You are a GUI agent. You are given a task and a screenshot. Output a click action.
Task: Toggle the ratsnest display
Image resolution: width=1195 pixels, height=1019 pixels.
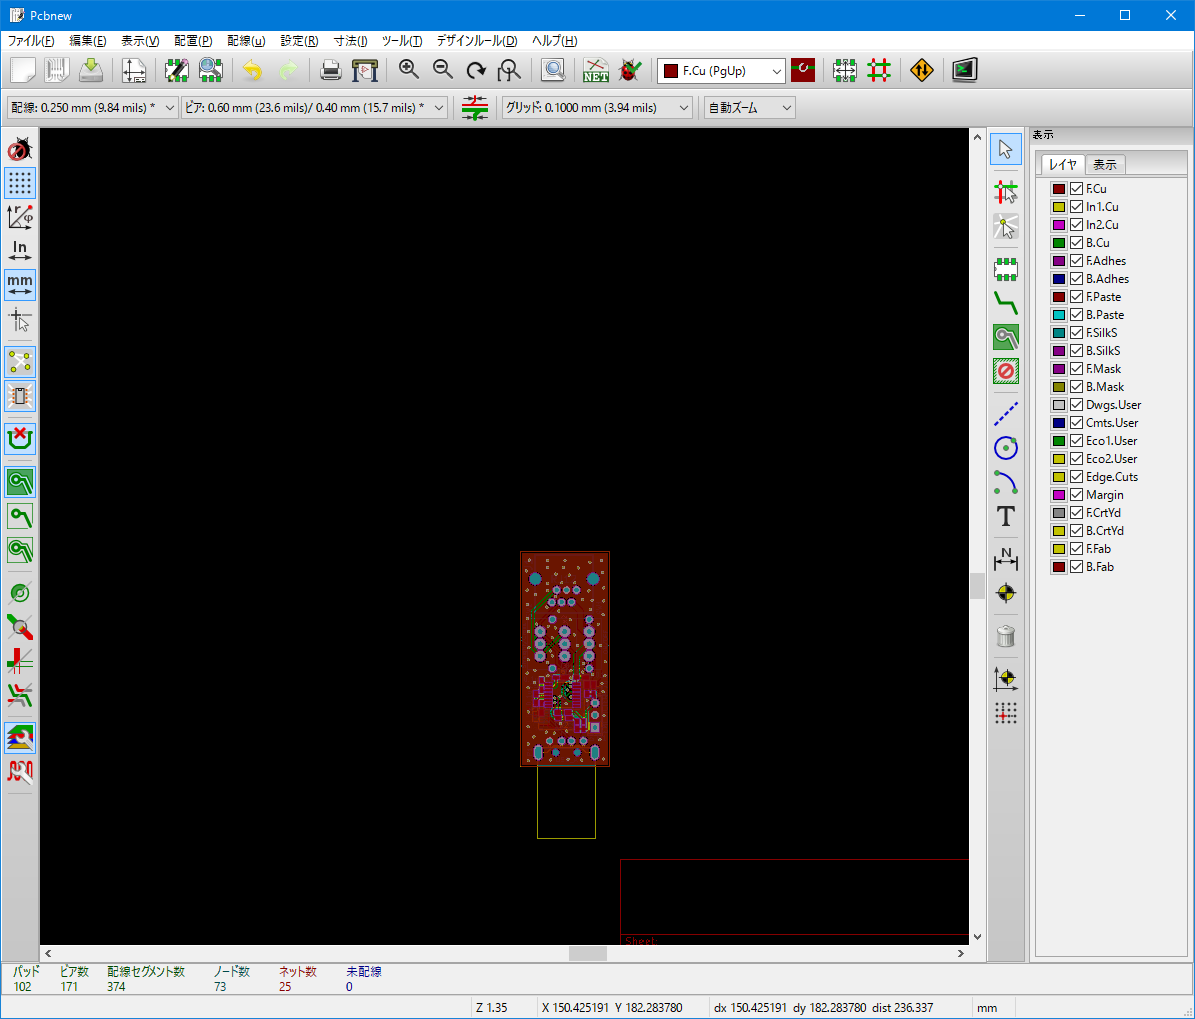(20, 362)
